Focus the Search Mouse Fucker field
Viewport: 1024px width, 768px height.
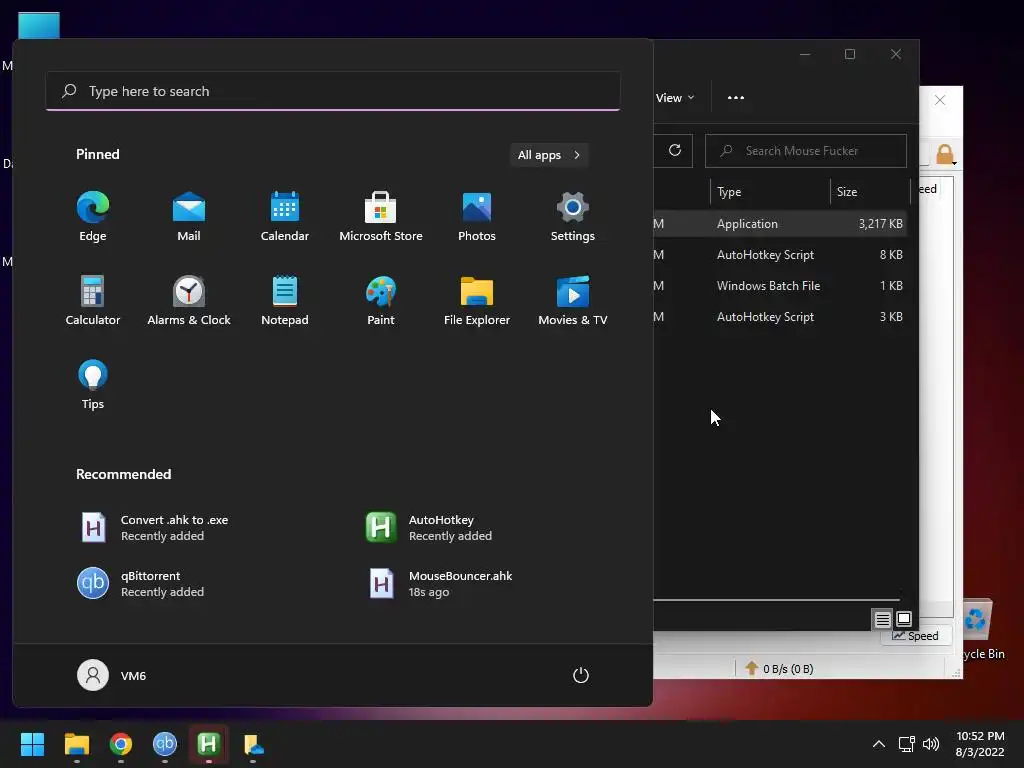click(806, 151)
